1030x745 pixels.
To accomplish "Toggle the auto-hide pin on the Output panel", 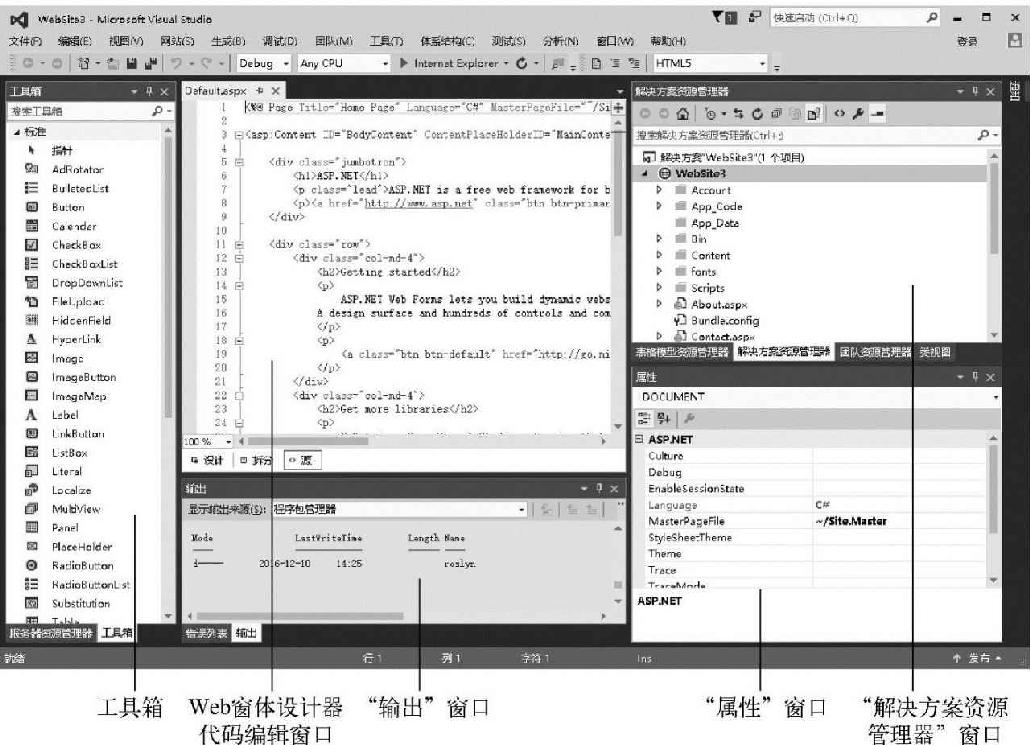I will [598, 488].
